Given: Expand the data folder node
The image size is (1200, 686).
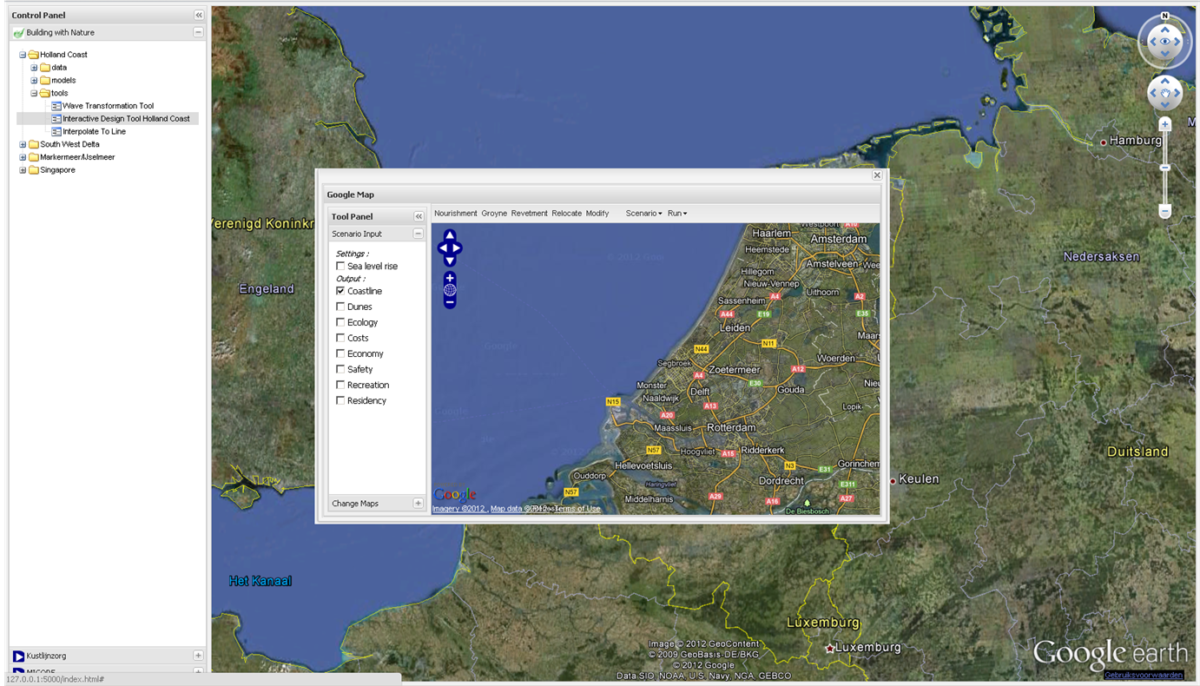Looking at the screenshot, I should (x=34, y=67).
